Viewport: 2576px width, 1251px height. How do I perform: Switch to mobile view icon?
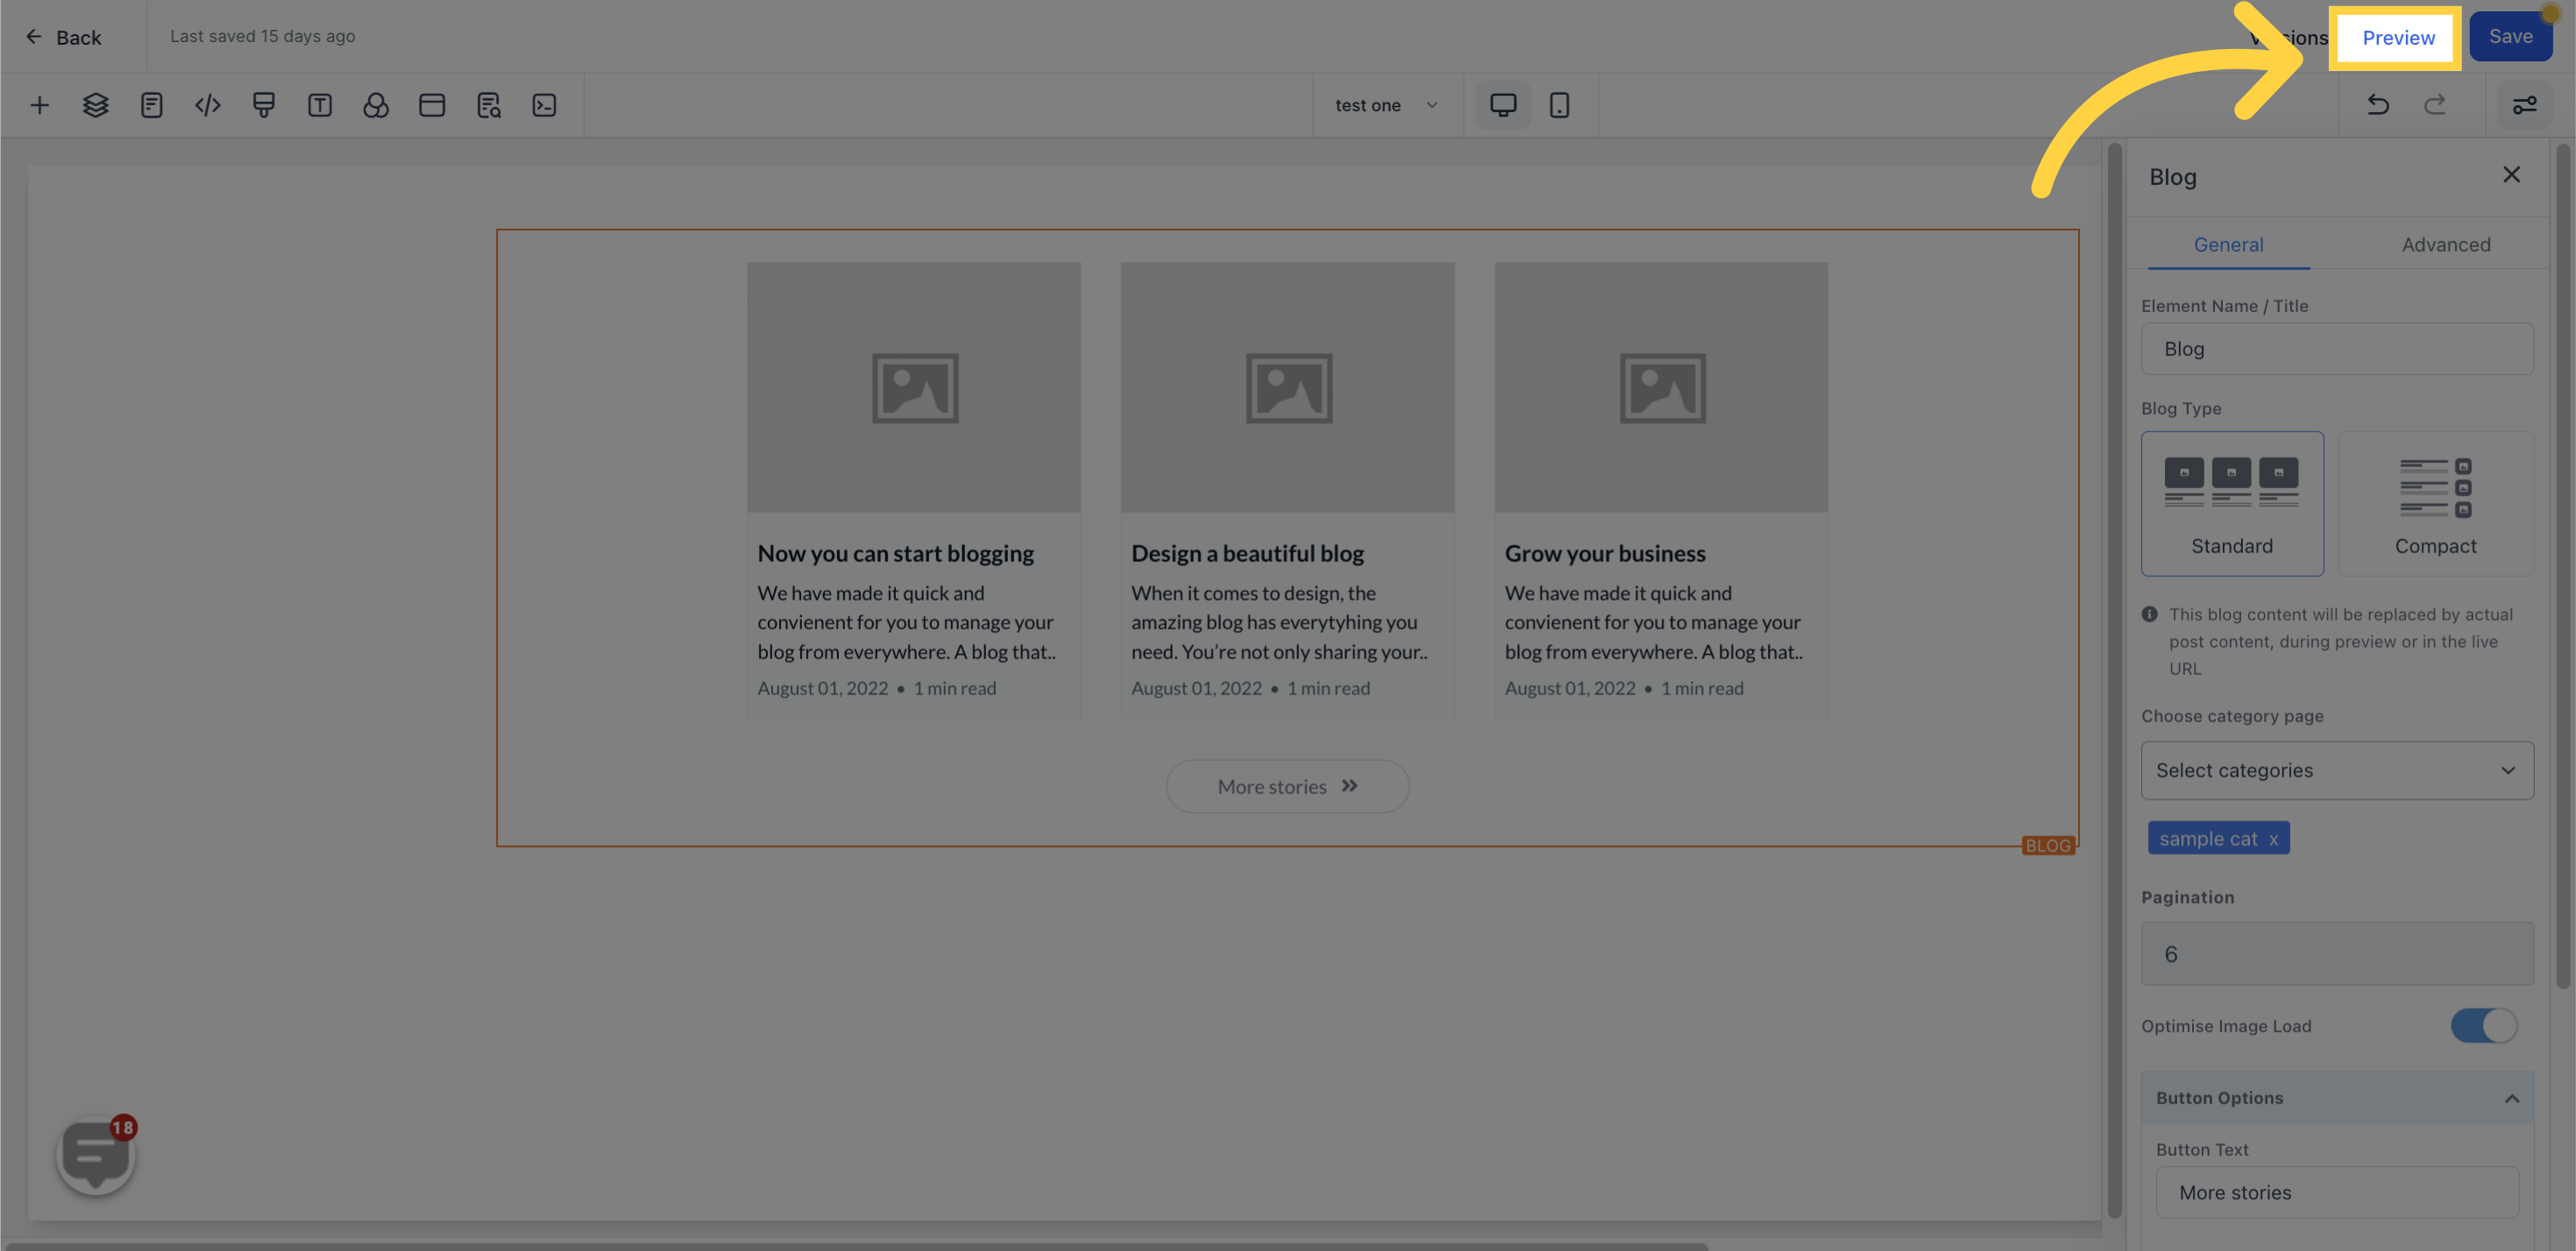(1559, 105)
